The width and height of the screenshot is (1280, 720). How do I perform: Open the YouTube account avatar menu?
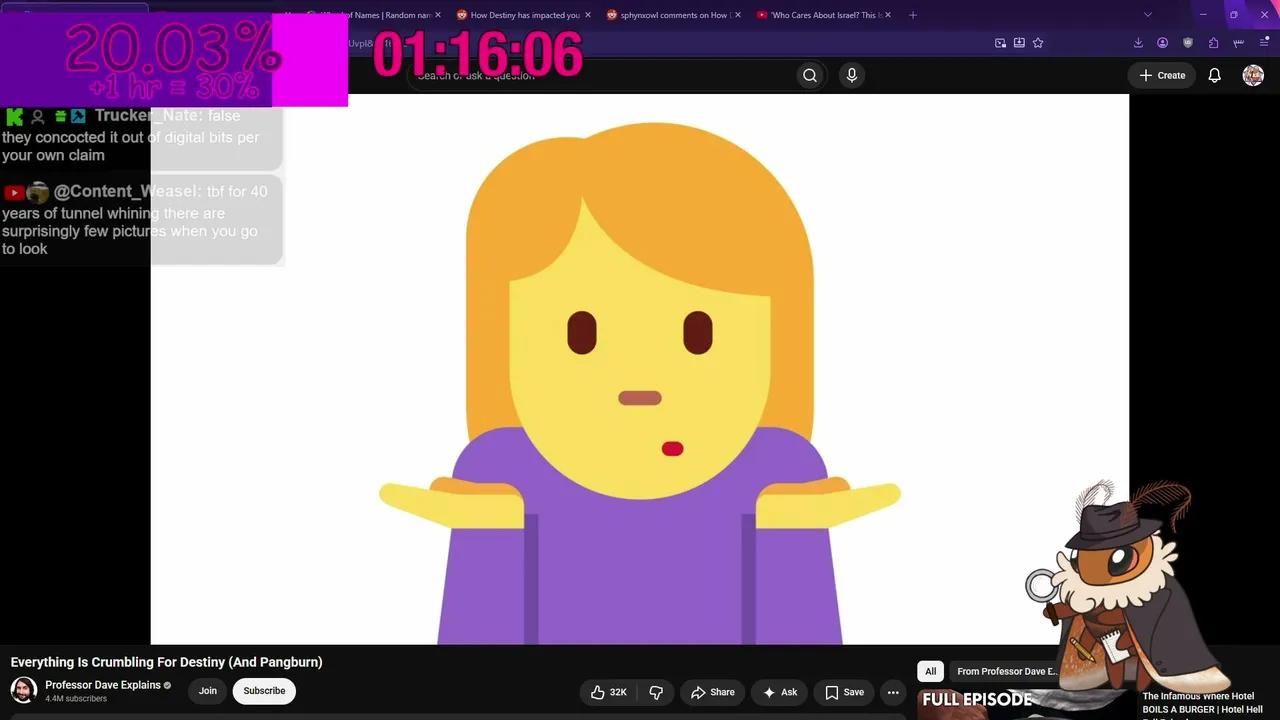tap(1253, 75)
